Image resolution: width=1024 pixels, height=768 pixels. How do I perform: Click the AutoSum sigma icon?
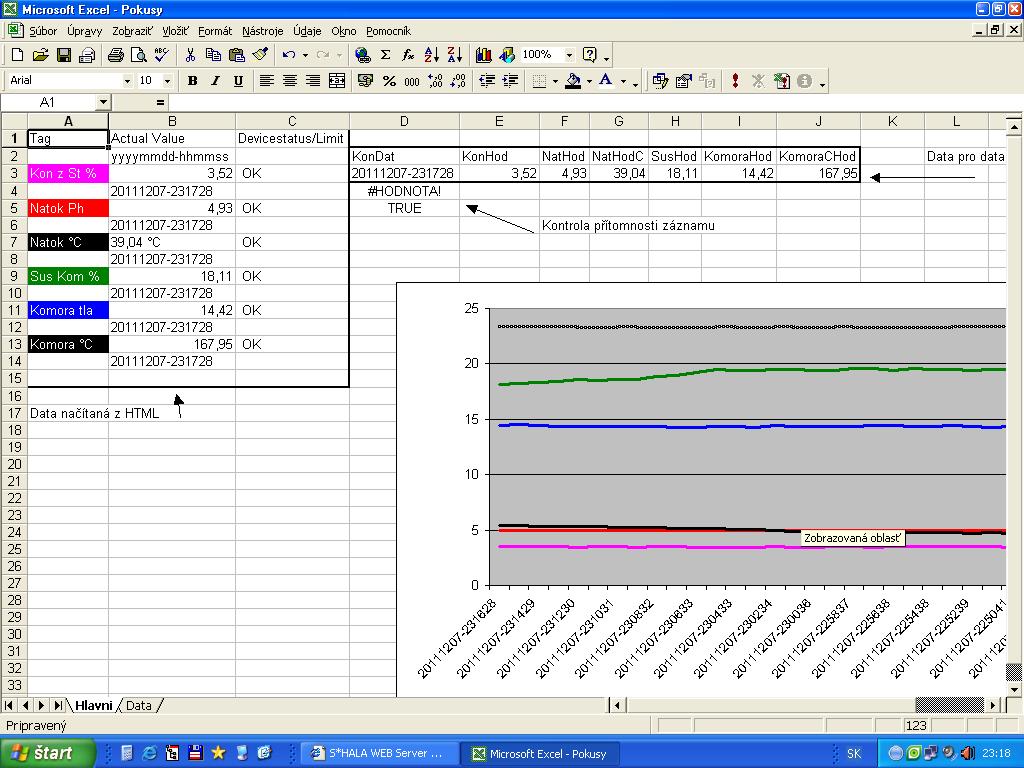[385, 55]
